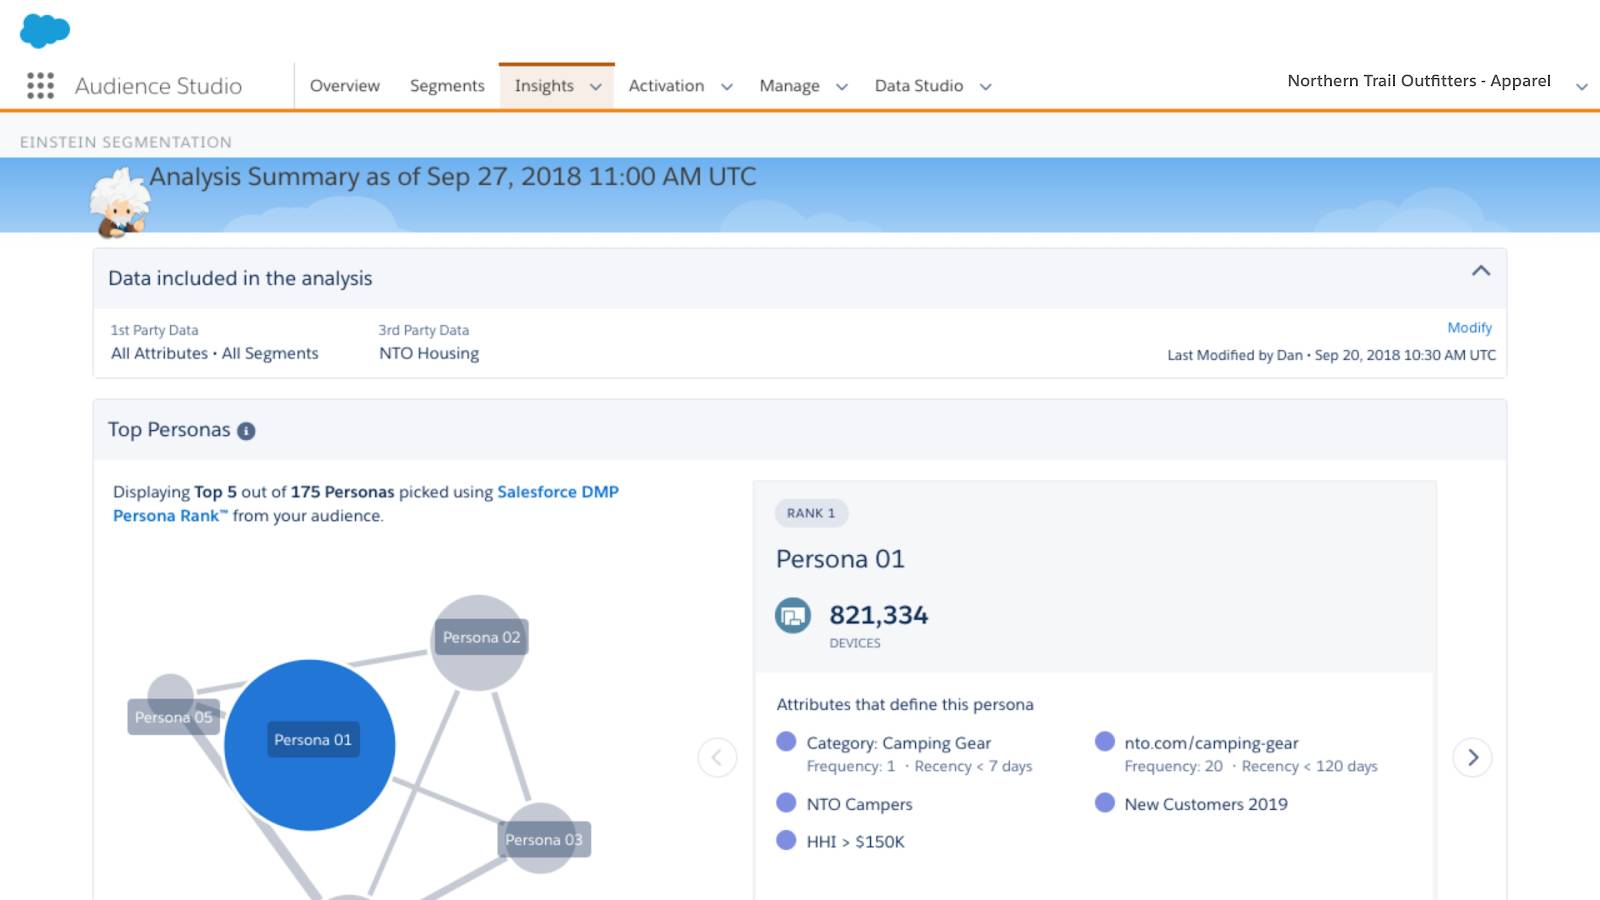Click the HHI > $150K attribute text
The width and height of the screenshot is (1600, 900).
coord(856,842)
